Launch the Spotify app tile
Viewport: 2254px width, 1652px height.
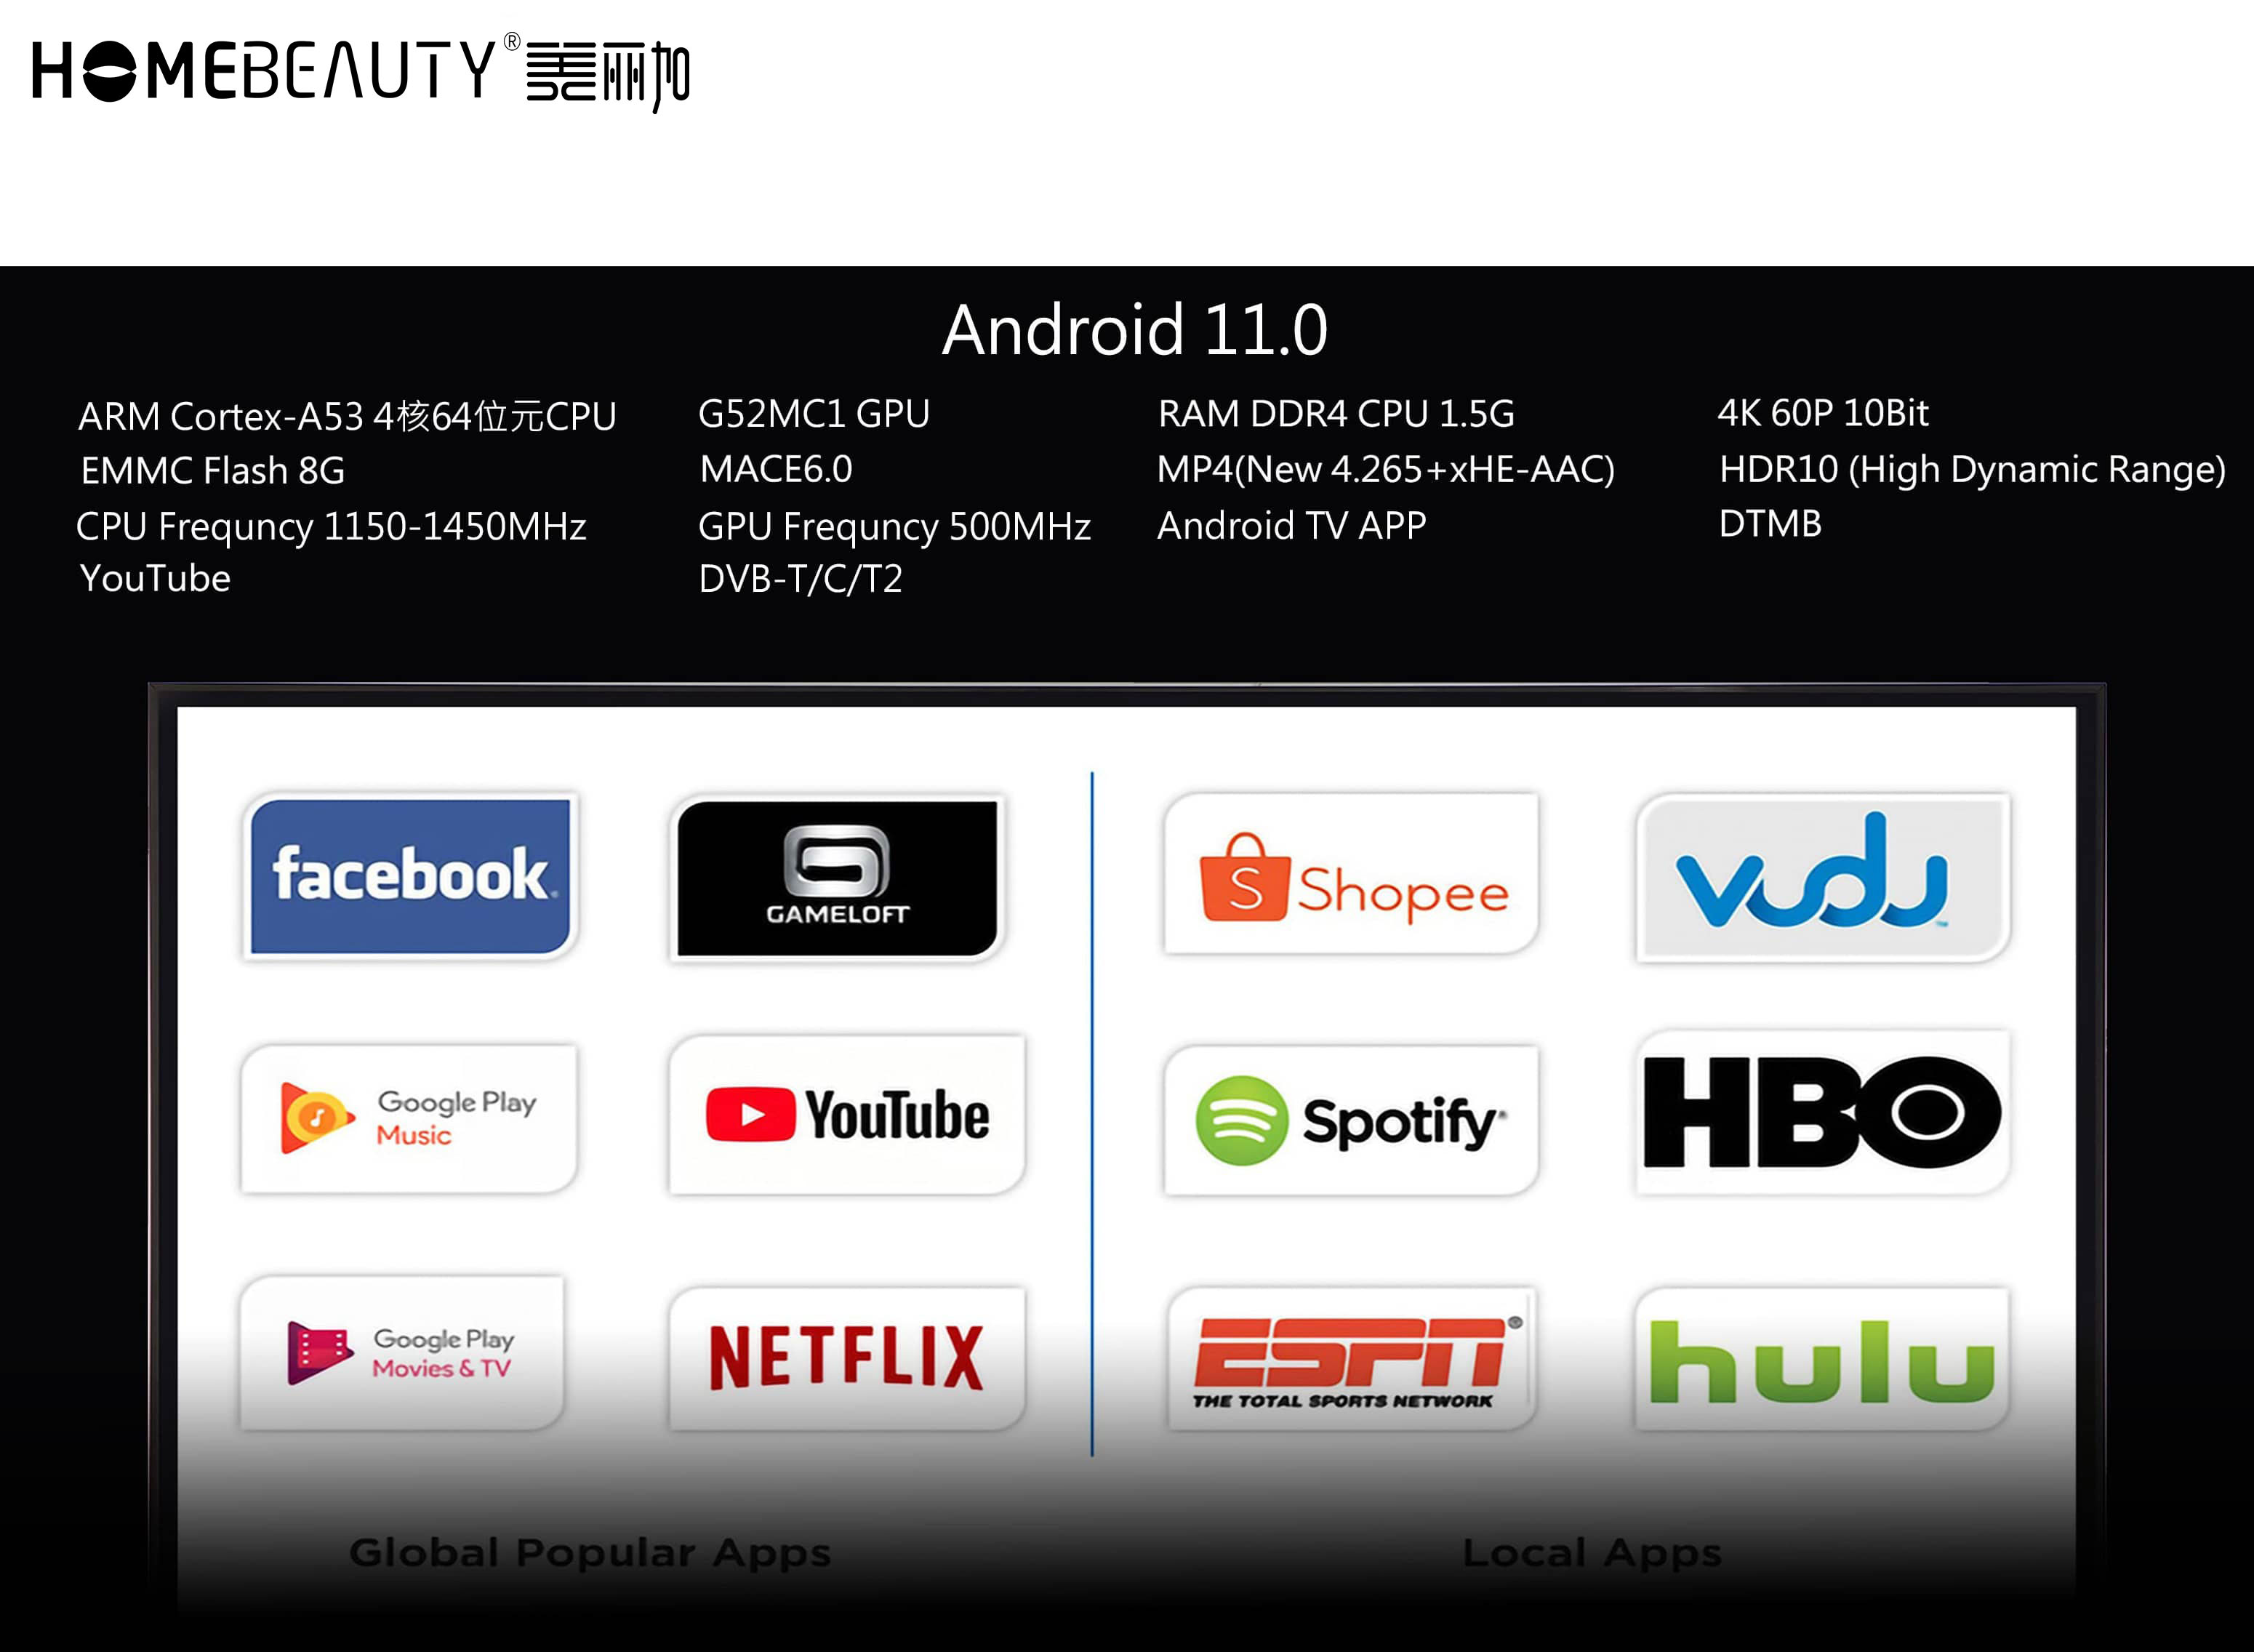tap(1351, 1120)
